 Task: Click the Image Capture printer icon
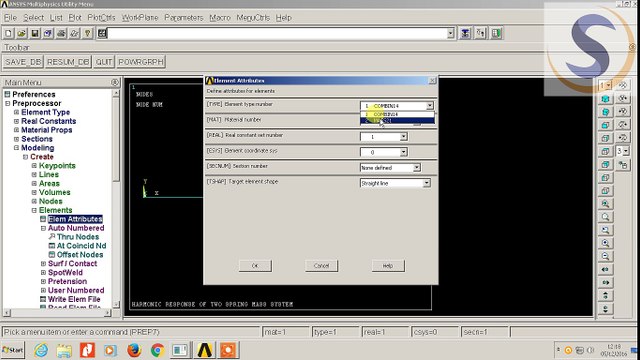(x=61, y=33)
